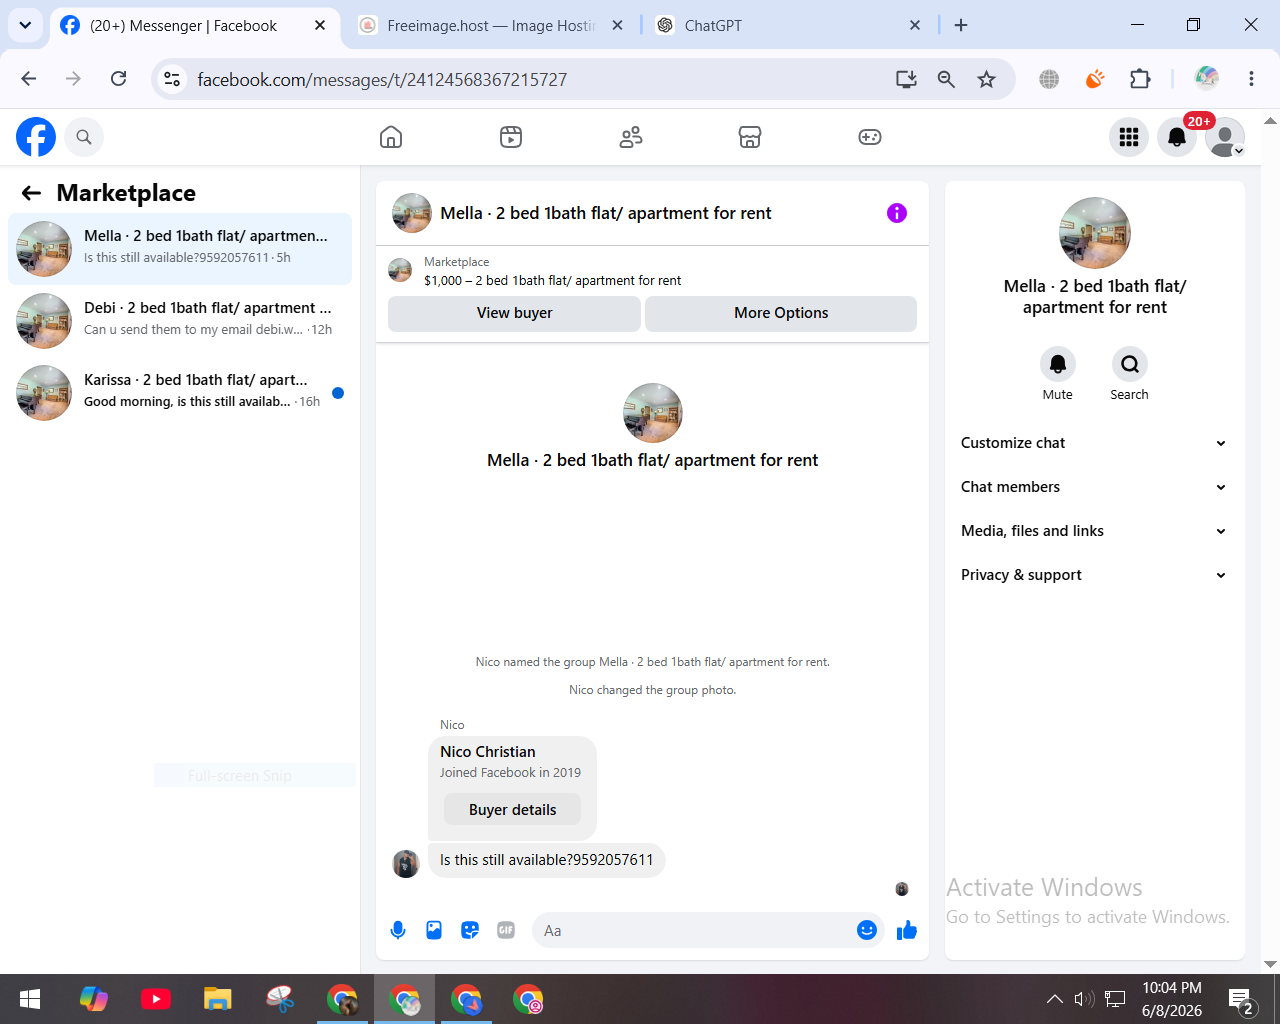Open a new browser tab
The image size is (1280, 1024).
click(961, 25)
